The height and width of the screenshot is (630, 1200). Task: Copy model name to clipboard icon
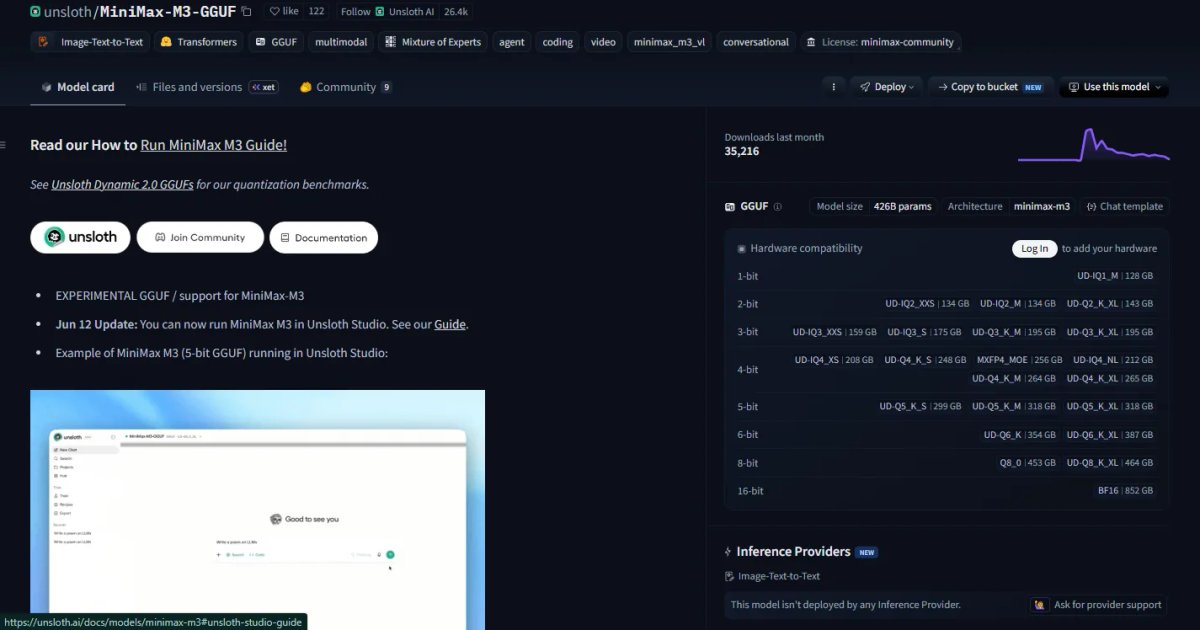247,12
